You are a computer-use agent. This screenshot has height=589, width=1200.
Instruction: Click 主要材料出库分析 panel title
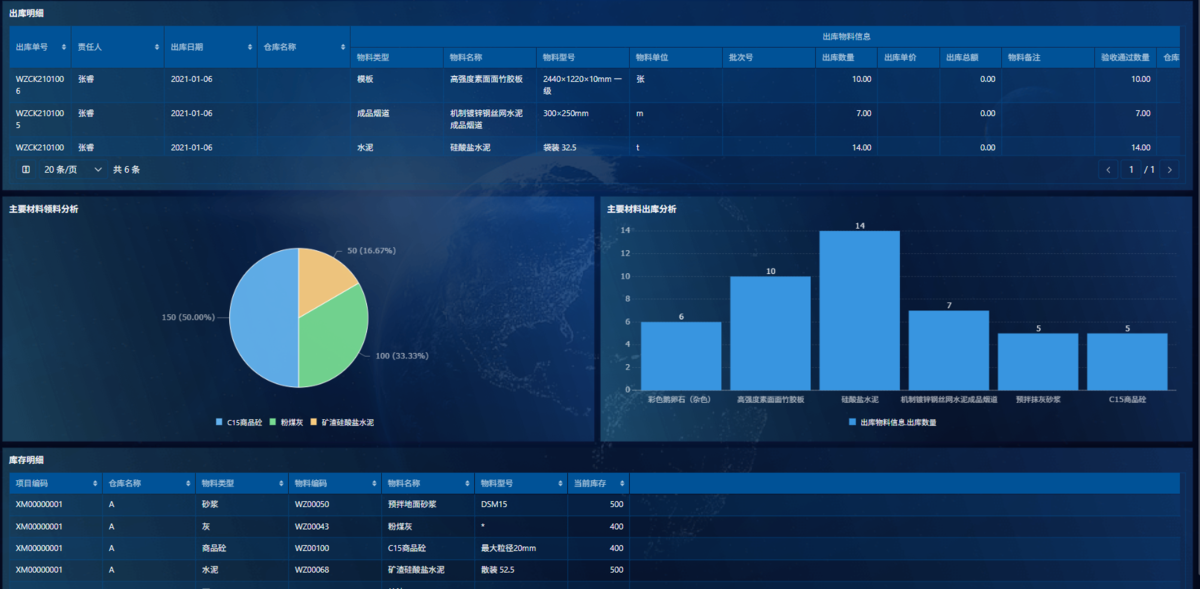click(x=641, y=209)
